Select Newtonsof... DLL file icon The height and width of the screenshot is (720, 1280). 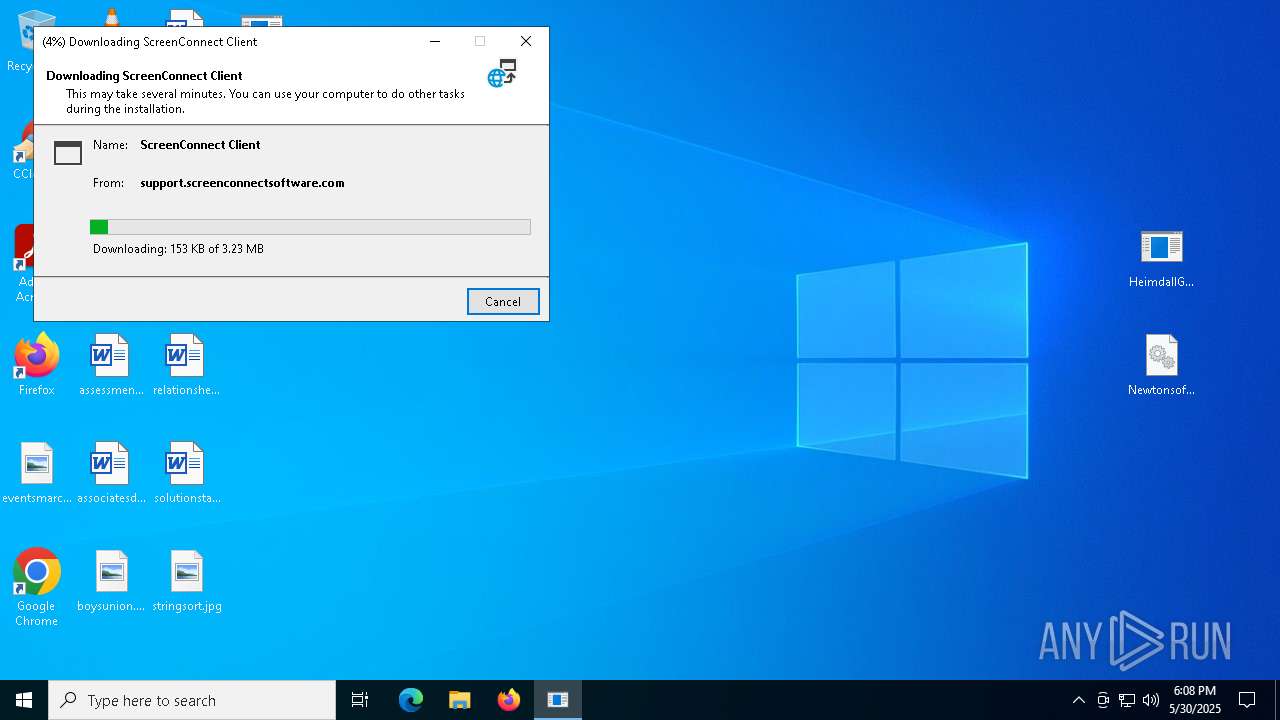(x=1161, y=365)
